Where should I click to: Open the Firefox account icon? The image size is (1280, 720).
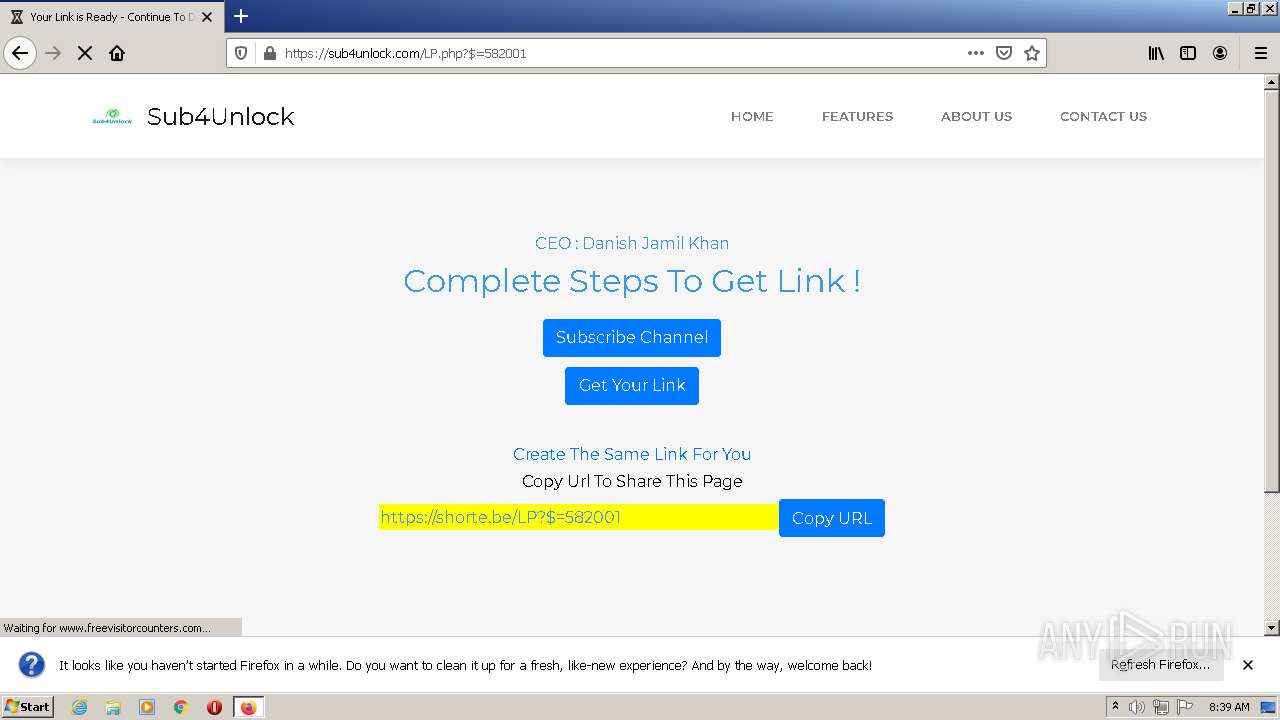(1220, 53)
